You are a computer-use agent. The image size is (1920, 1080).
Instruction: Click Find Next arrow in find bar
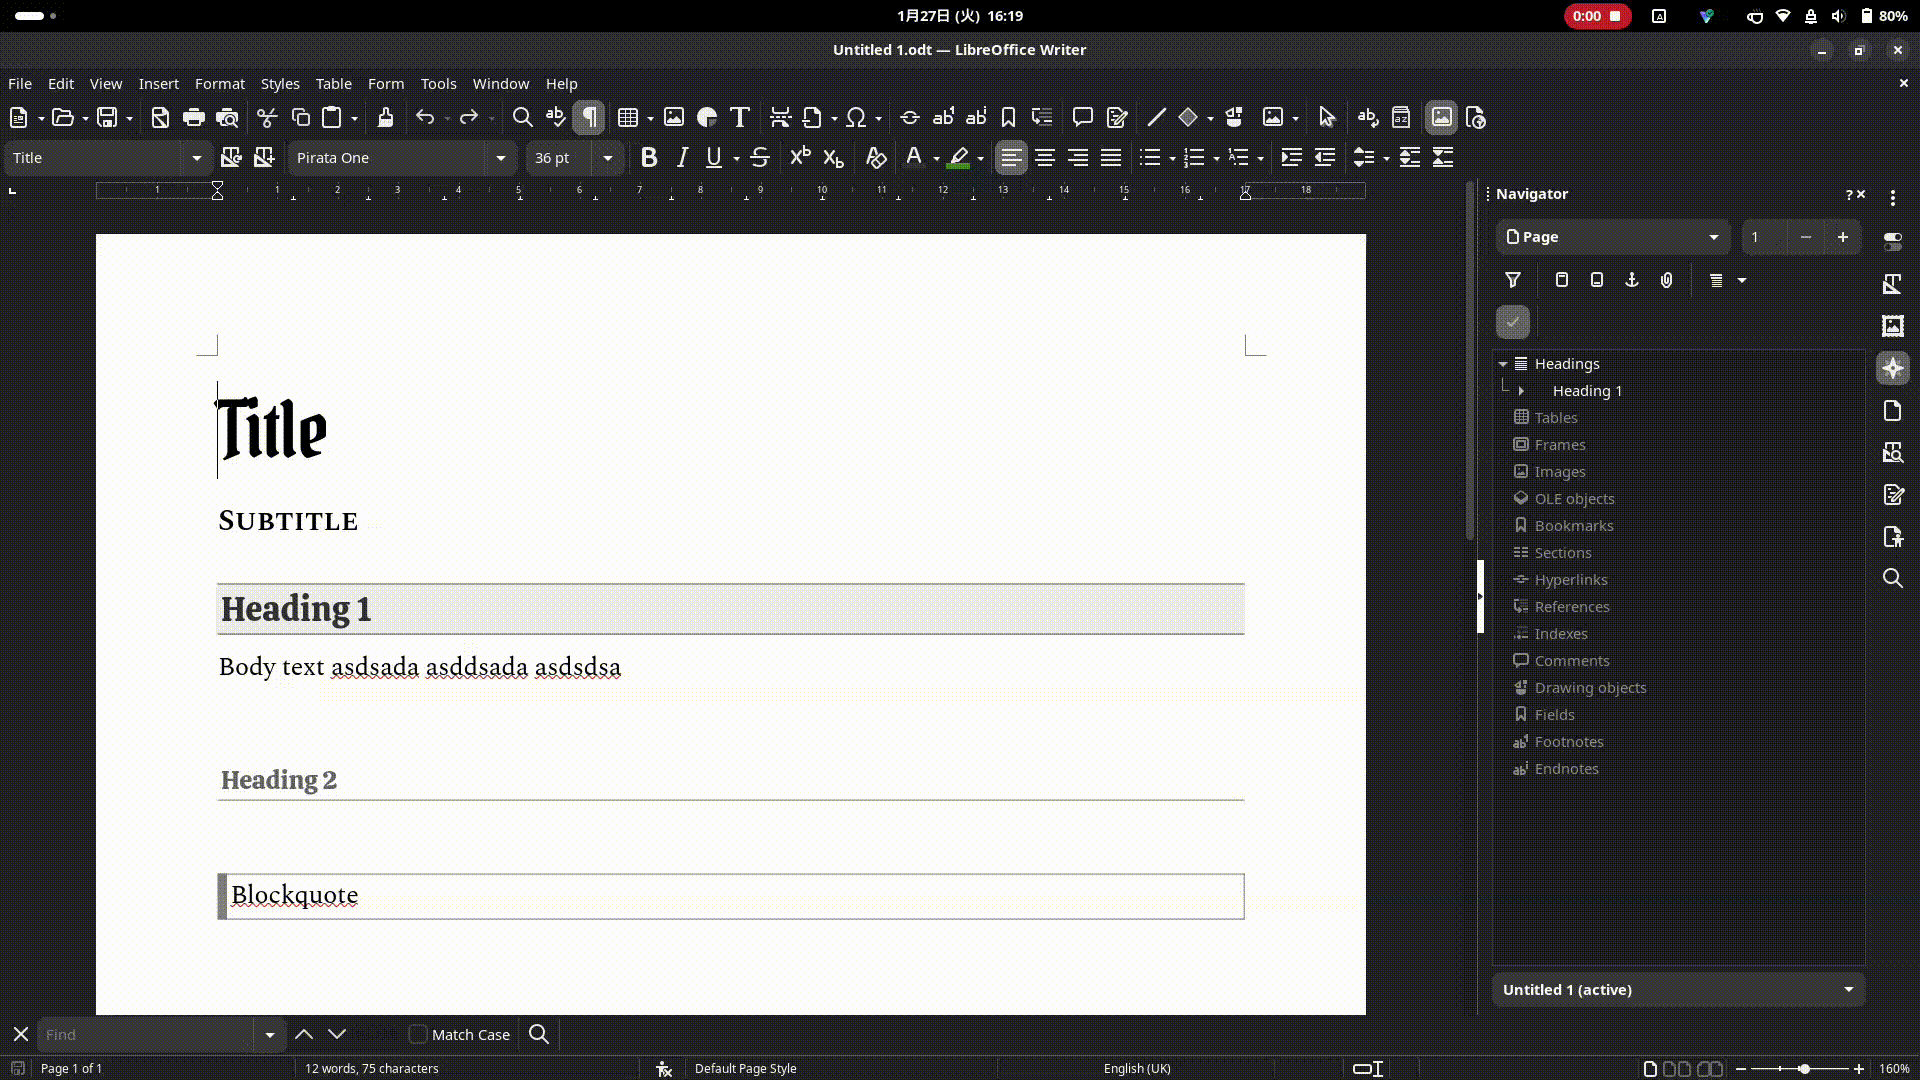pos(337,1034)
